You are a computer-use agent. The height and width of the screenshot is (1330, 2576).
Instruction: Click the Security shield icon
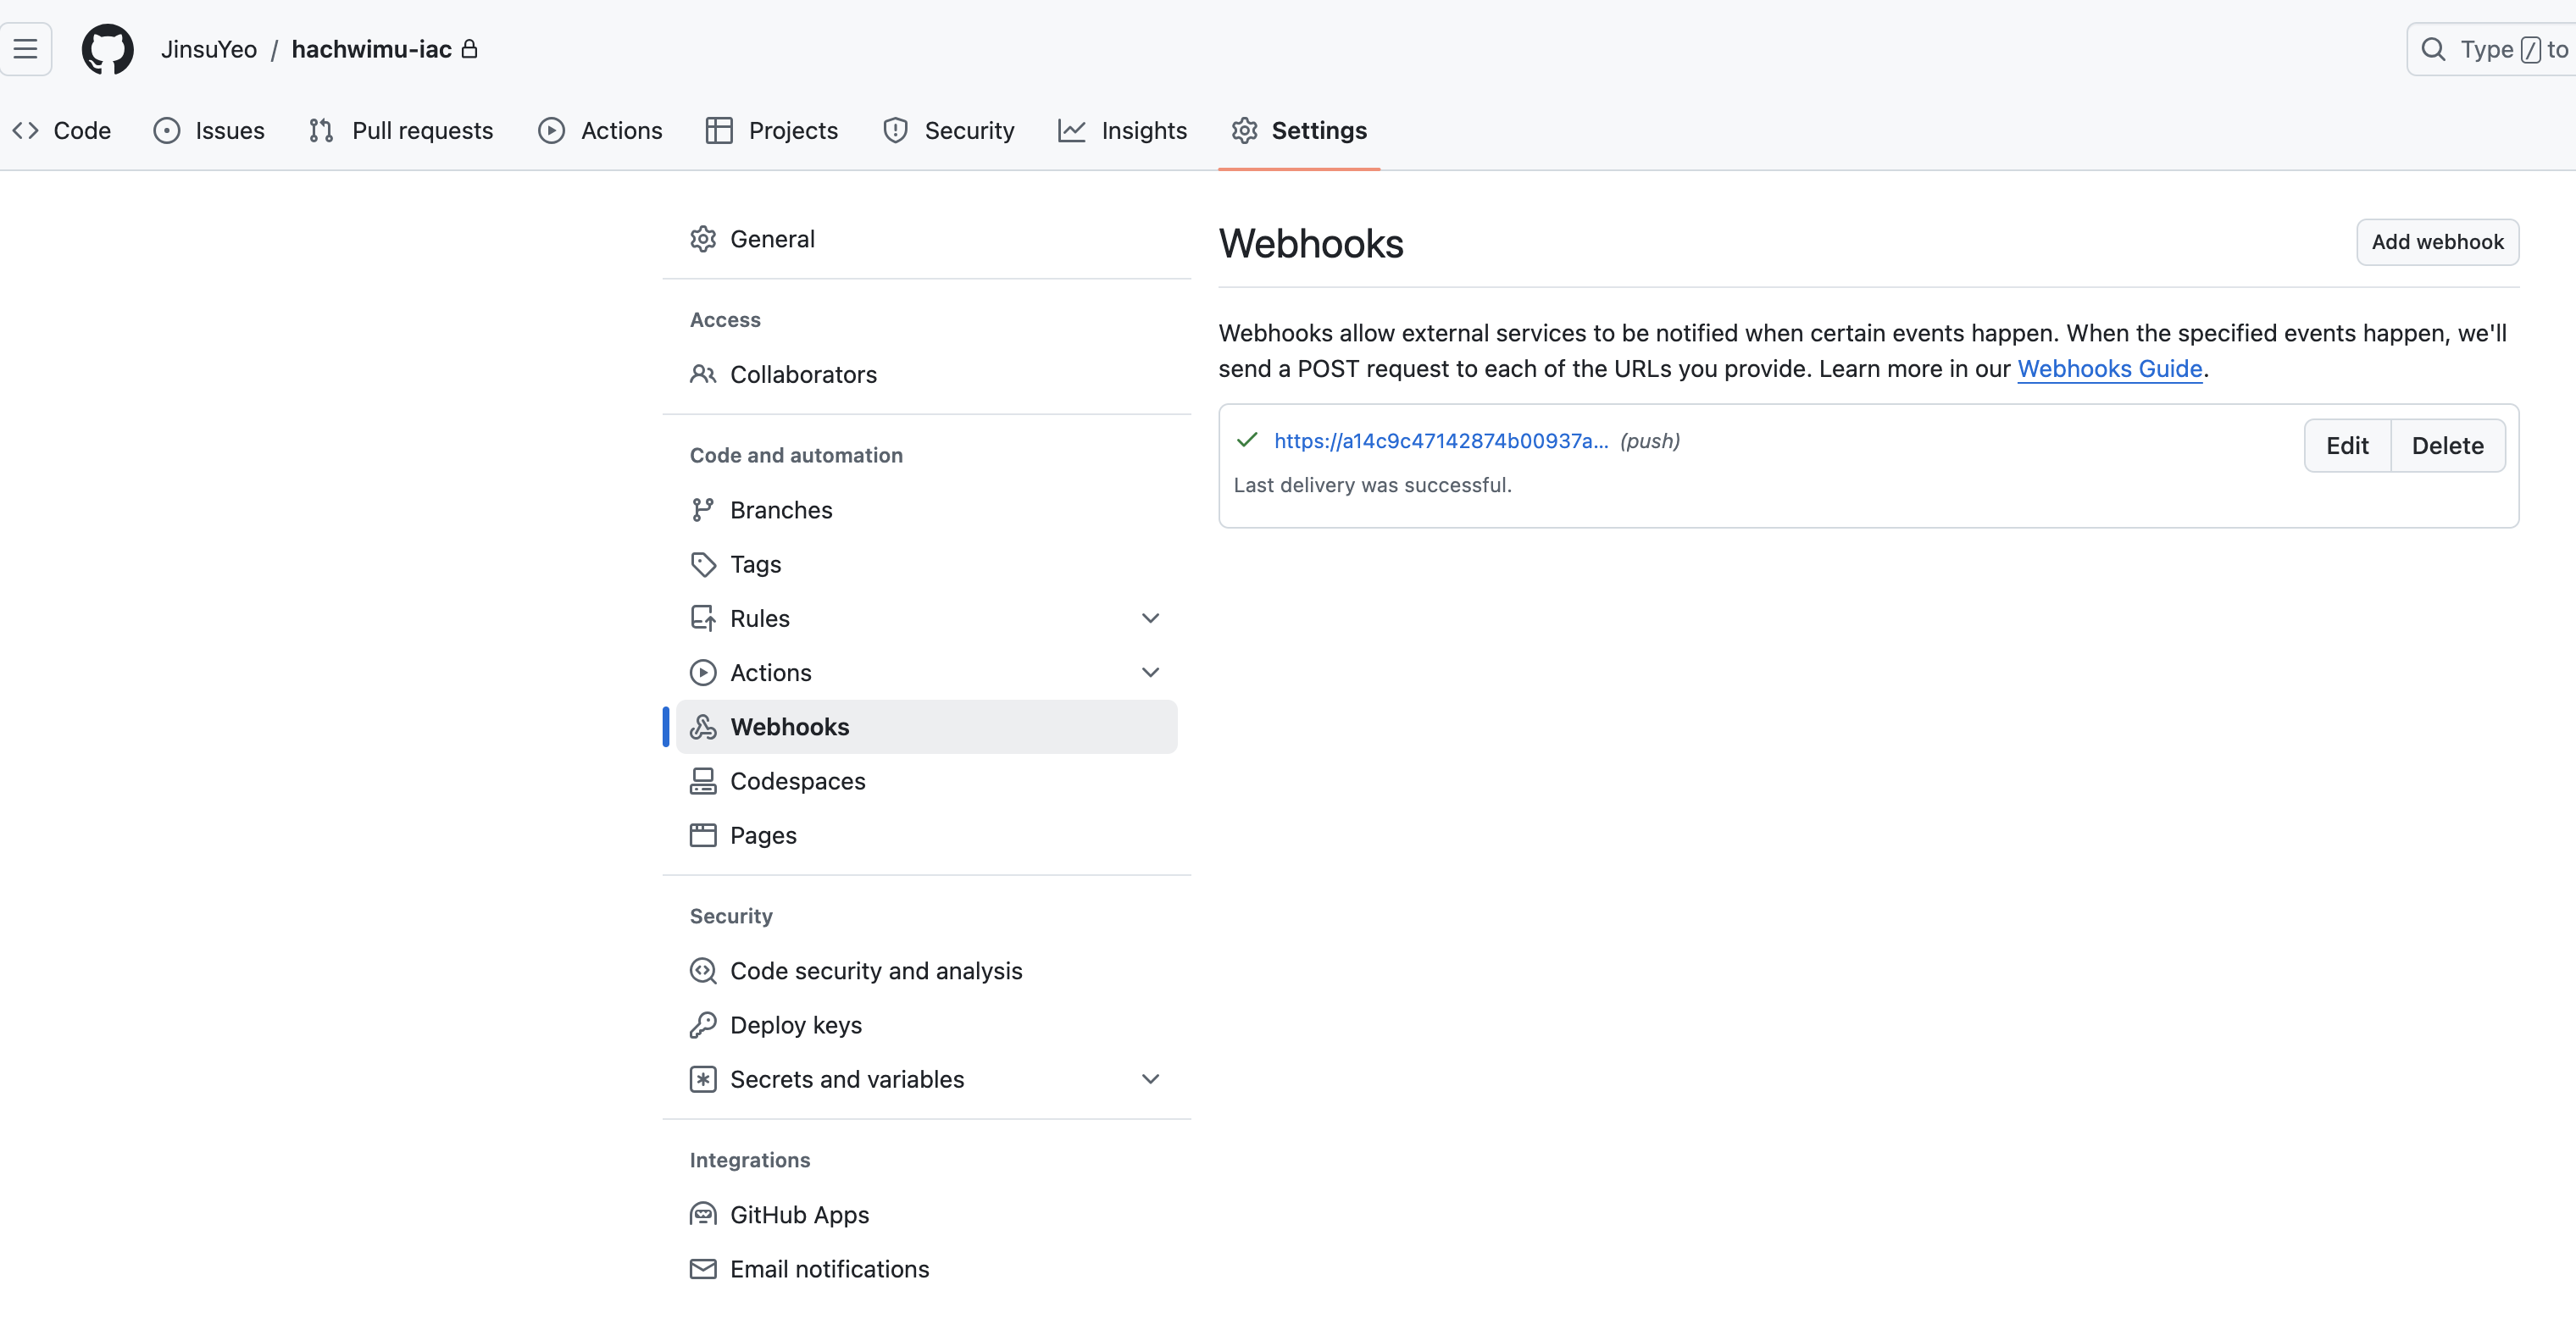[895, 130]
